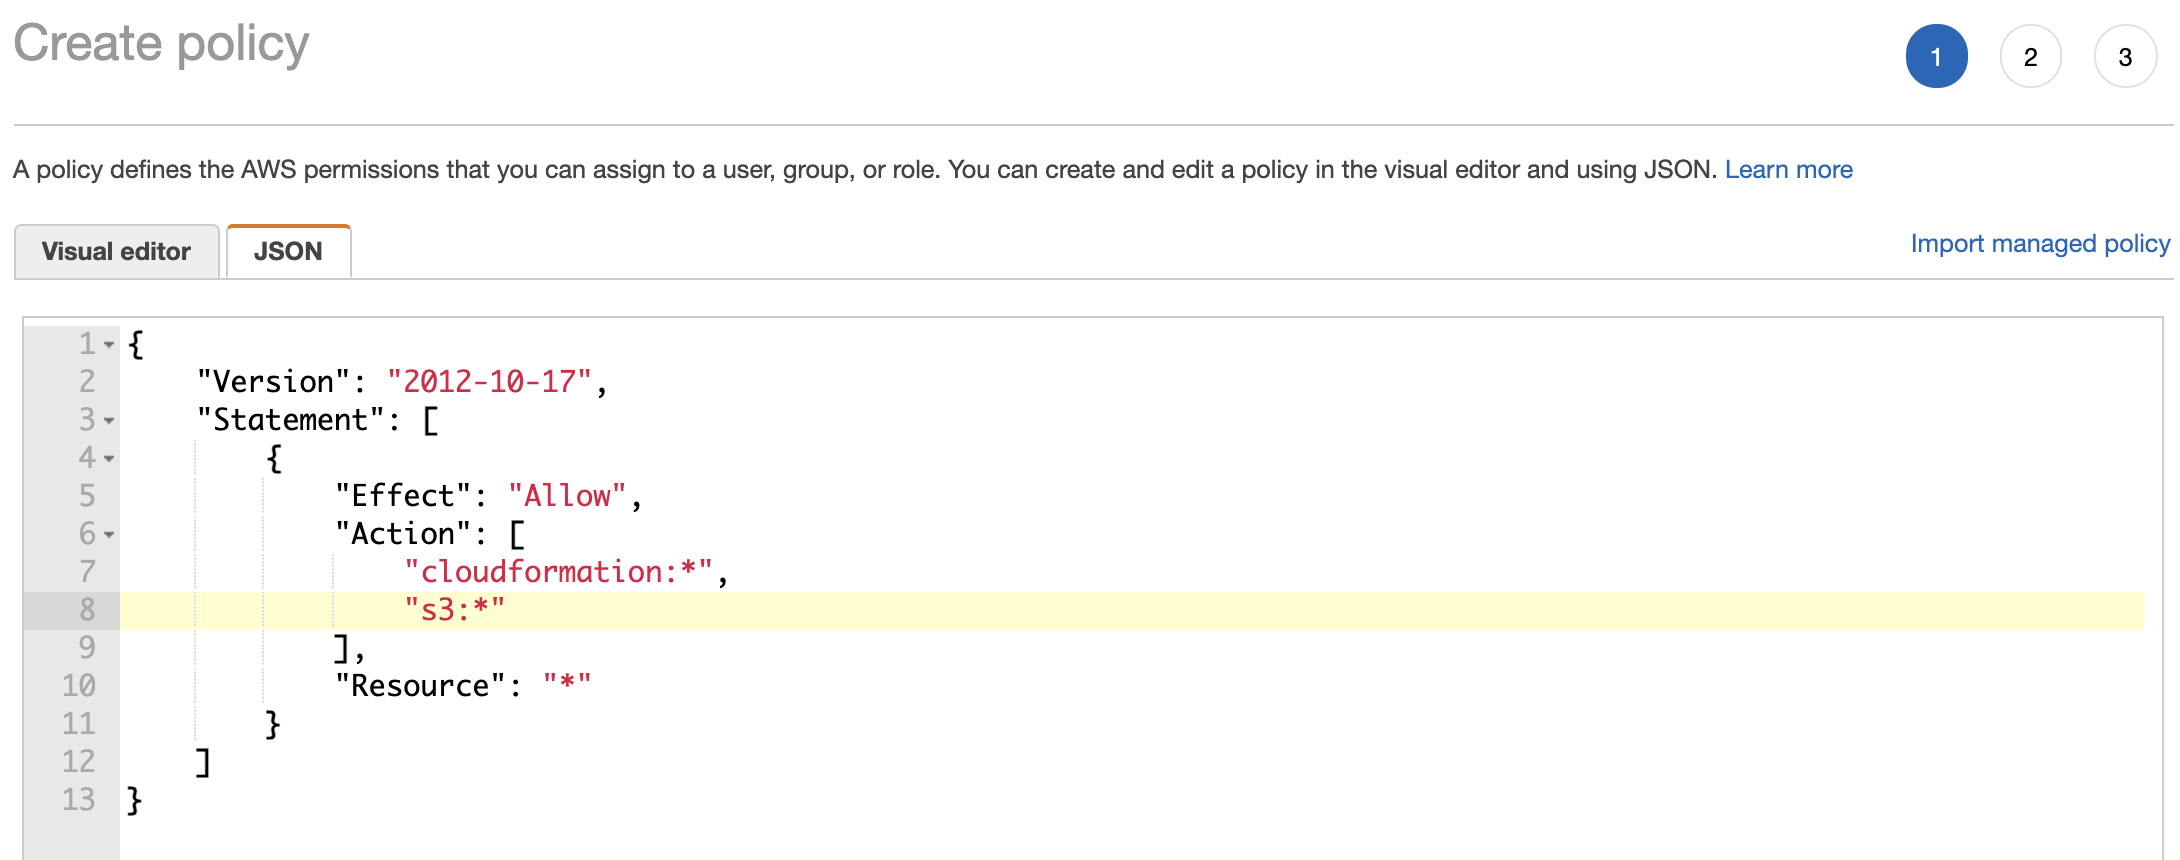The width and height of the screenshot is (2180, 860).
Task: Click the "Allow" effect value
Action: pyautogui.click(x=567, y=495)
